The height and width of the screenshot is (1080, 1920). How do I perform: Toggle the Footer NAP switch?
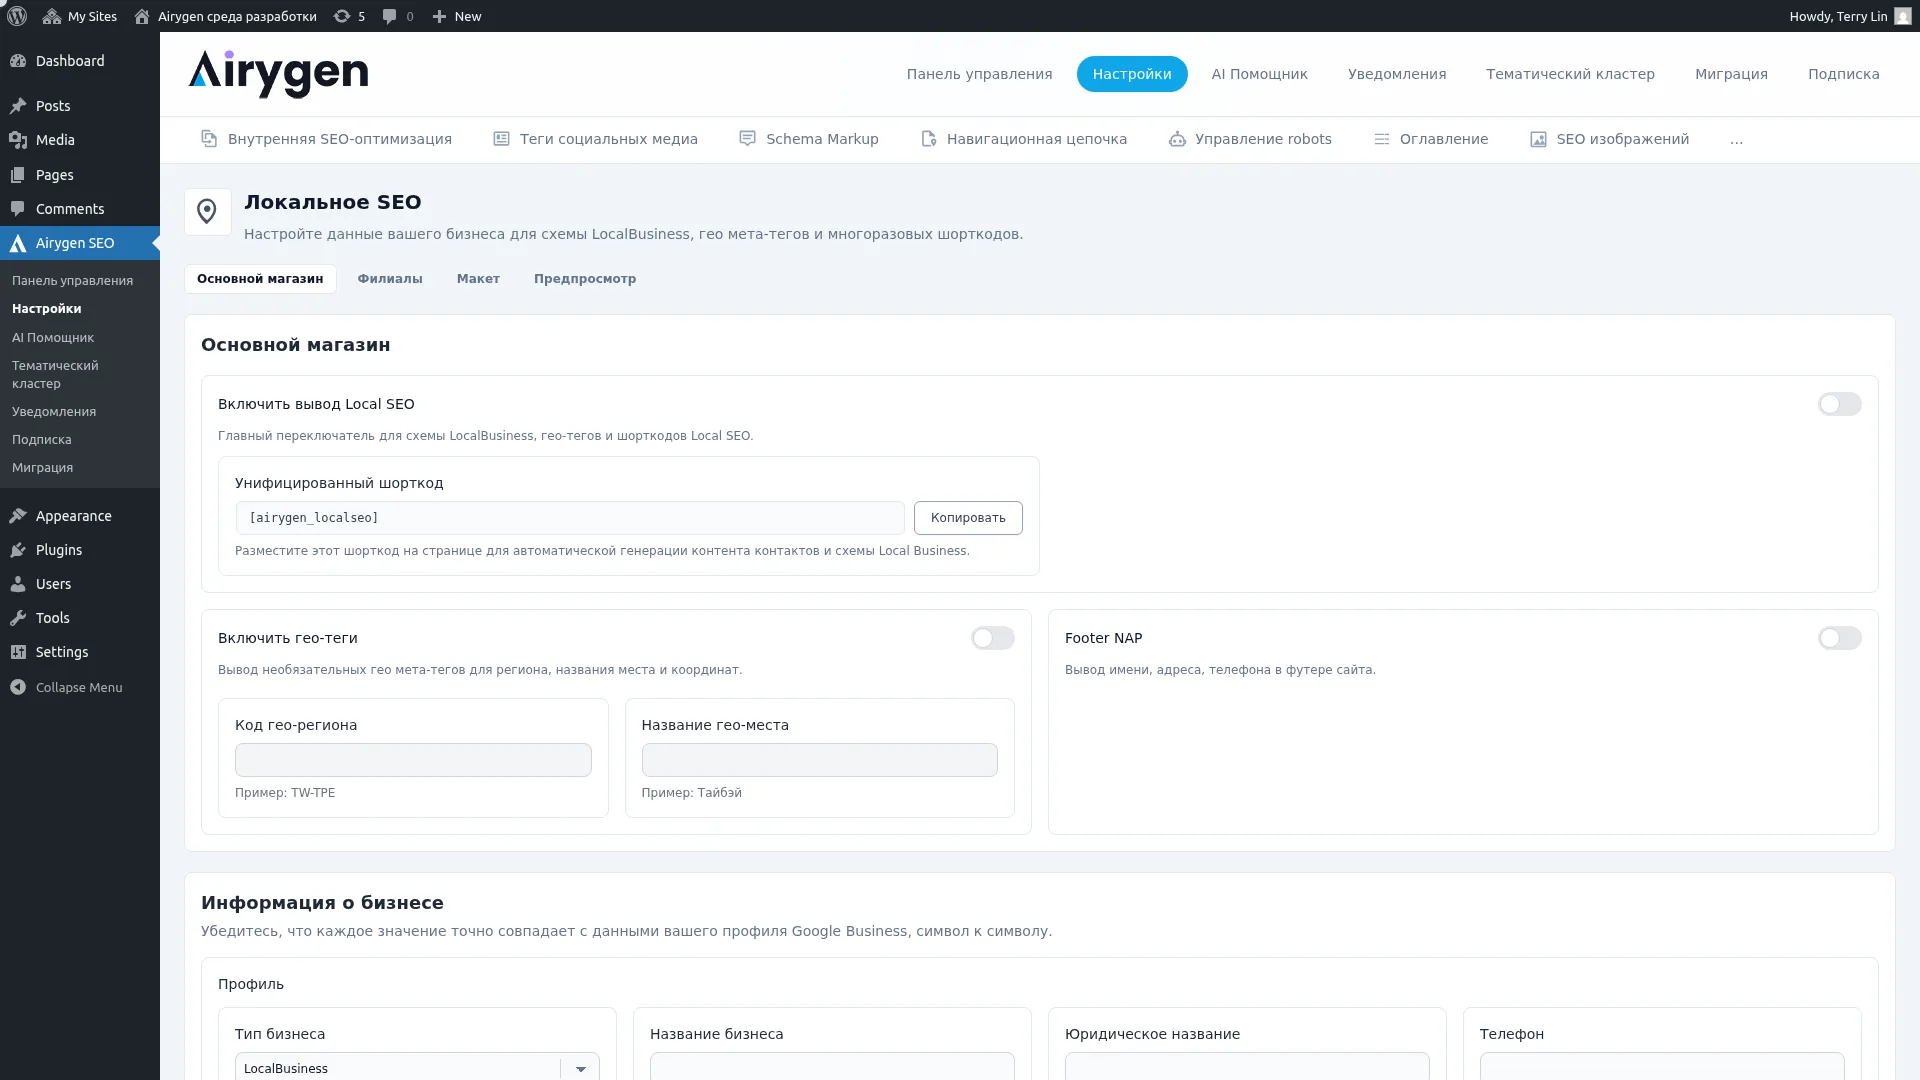coord(1839,638)
